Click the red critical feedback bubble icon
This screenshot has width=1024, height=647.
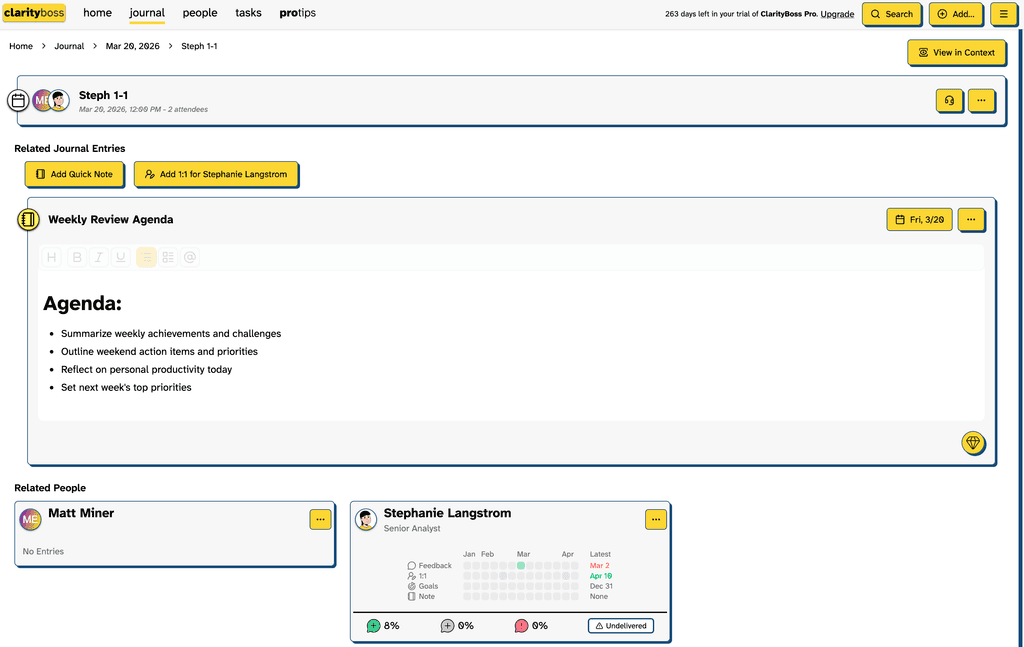pos(521,626)
